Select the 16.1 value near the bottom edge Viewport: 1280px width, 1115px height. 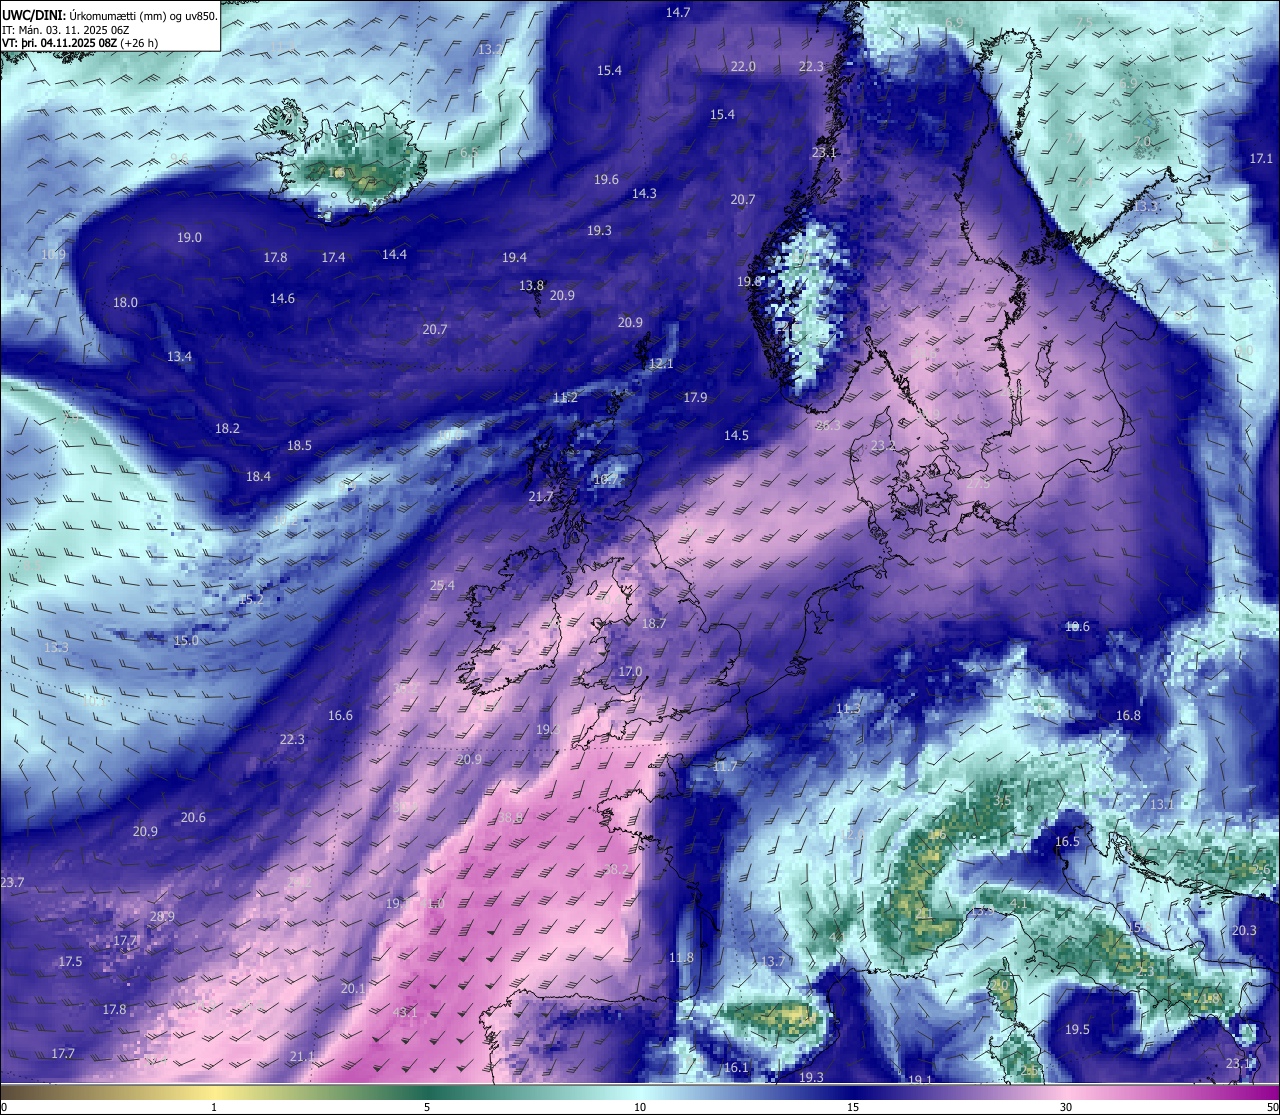tap(736, 1068)
